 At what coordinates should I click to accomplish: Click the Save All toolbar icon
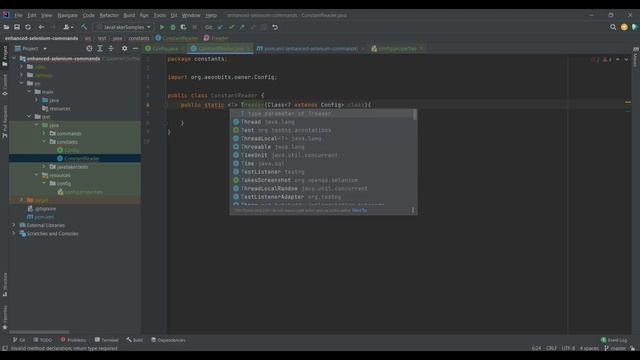tap(17, 27)
